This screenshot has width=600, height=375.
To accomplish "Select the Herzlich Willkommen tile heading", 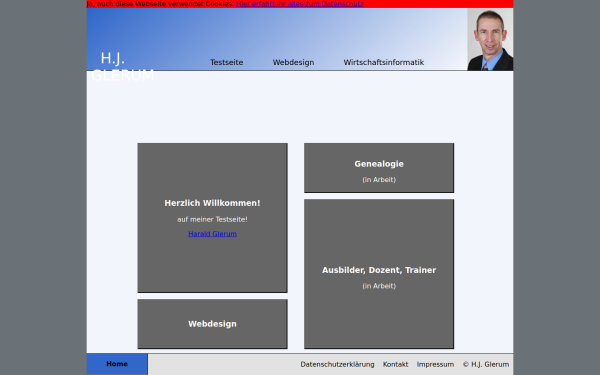I will tap(212, 203).
